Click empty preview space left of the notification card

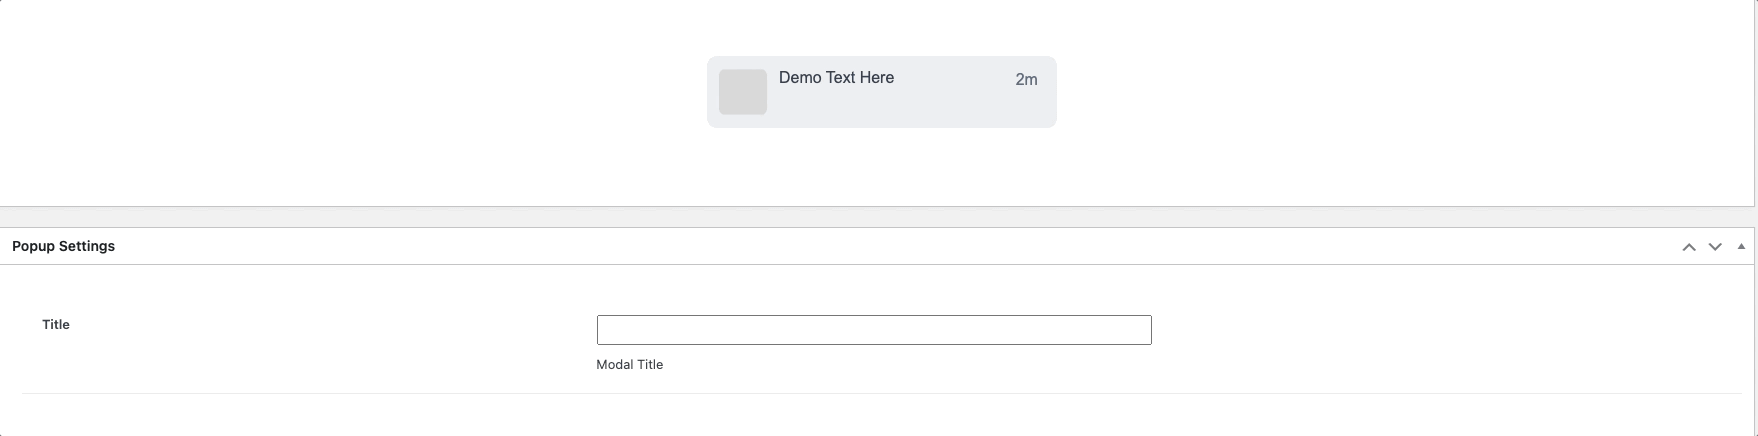pyautogui.click(x=350, y=100)
